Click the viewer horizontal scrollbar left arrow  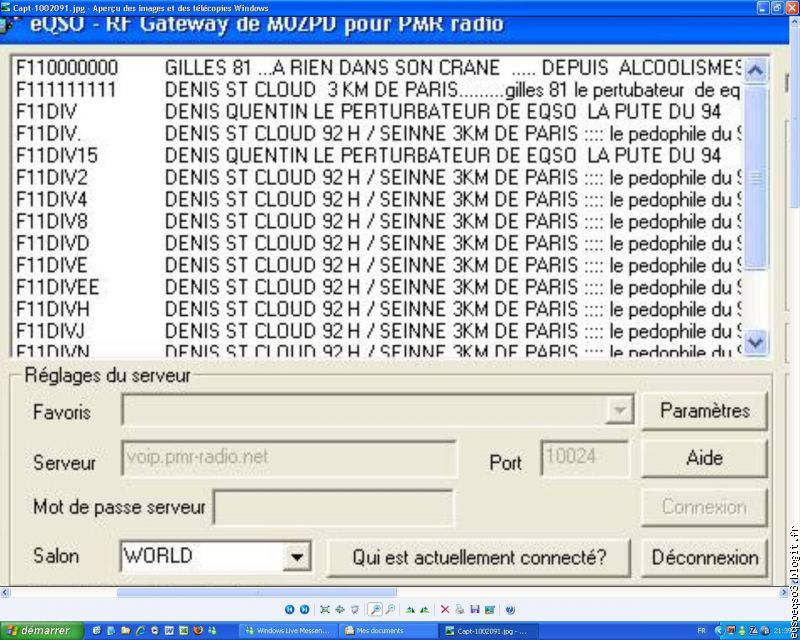click(5, 593)
